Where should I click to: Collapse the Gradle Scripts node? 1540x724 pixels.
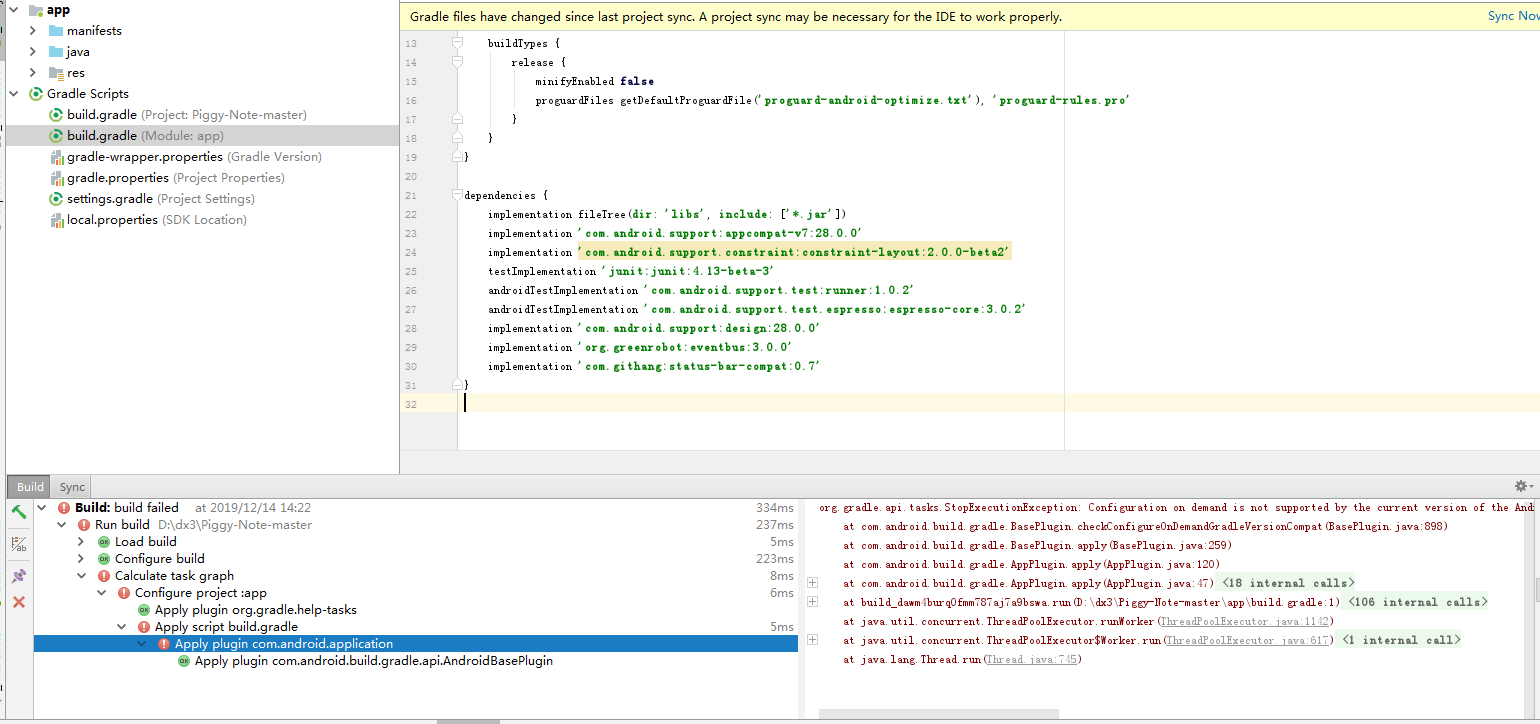coord(13,94)
